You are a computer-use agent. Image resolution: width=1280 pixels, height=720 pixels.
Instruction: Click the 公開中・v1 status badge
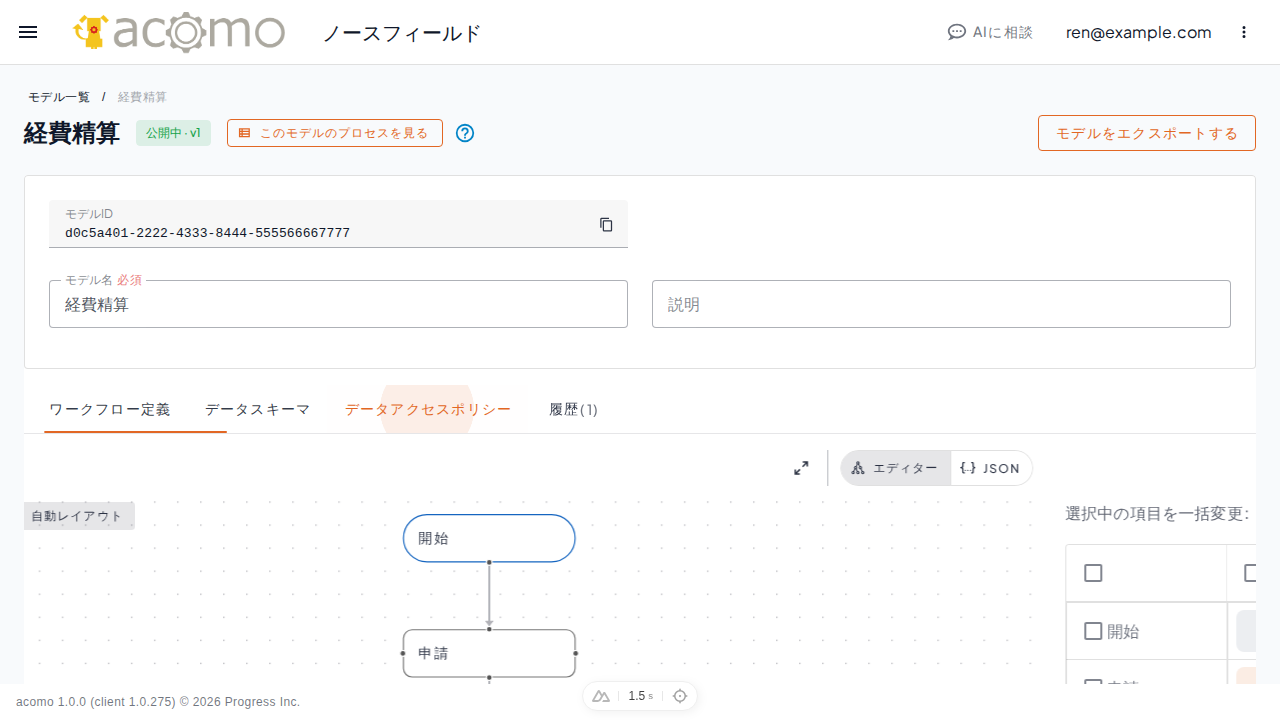click(173, 133)
